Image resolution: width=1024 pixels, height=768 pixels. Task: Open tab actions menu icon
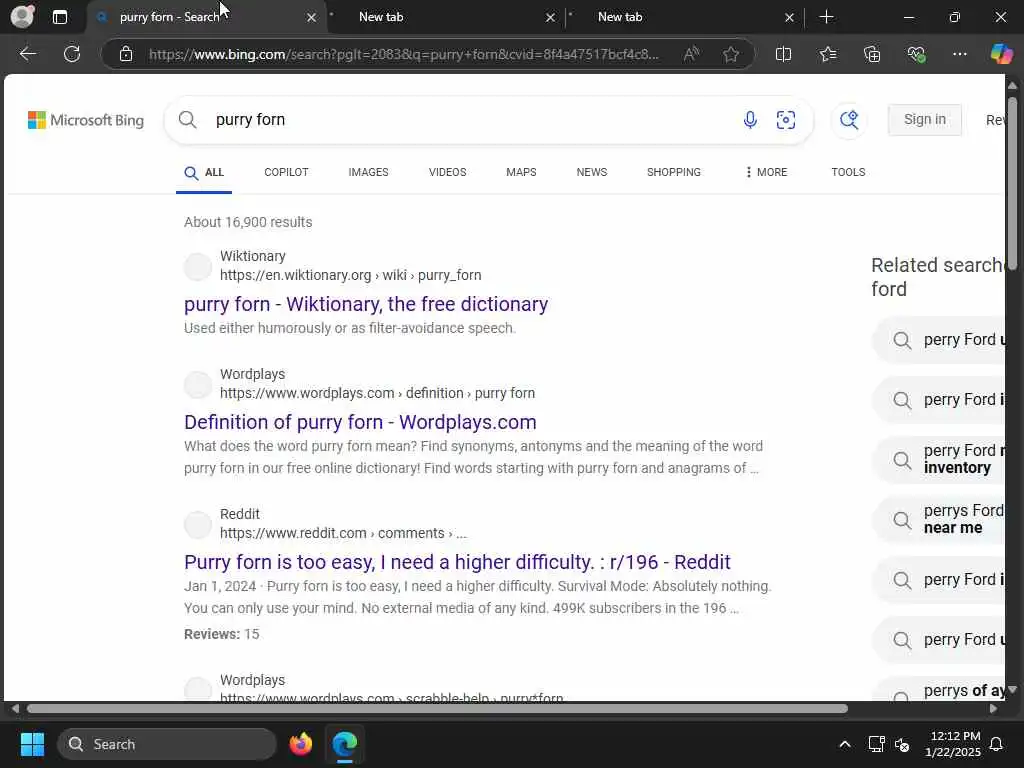[x=59, y=17]
